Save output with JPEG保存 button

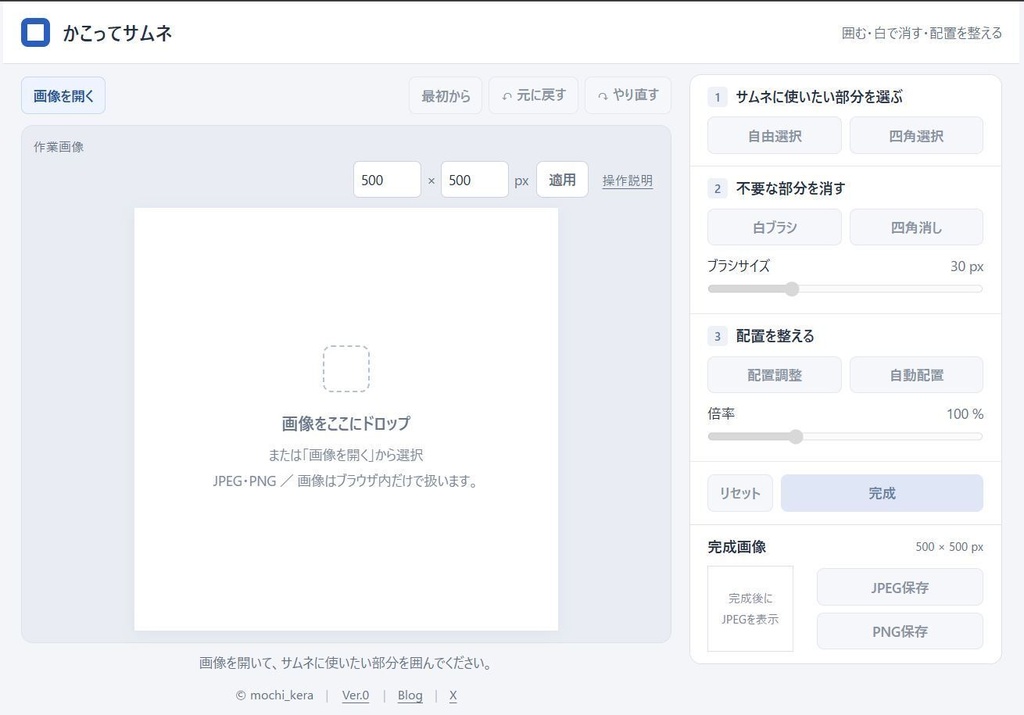point(900,587)
